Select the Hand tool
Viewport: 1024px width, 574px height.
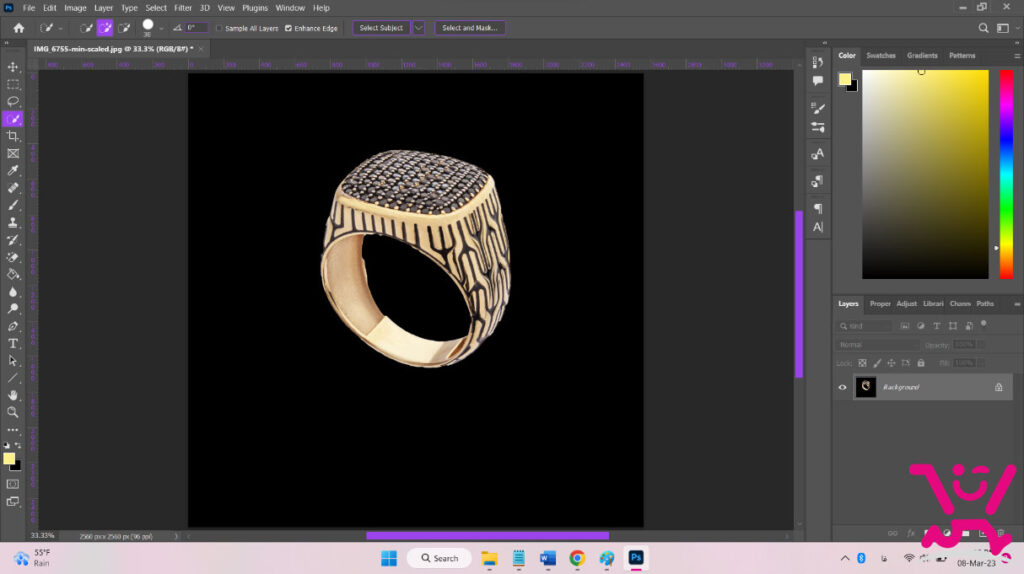(13, 395)
